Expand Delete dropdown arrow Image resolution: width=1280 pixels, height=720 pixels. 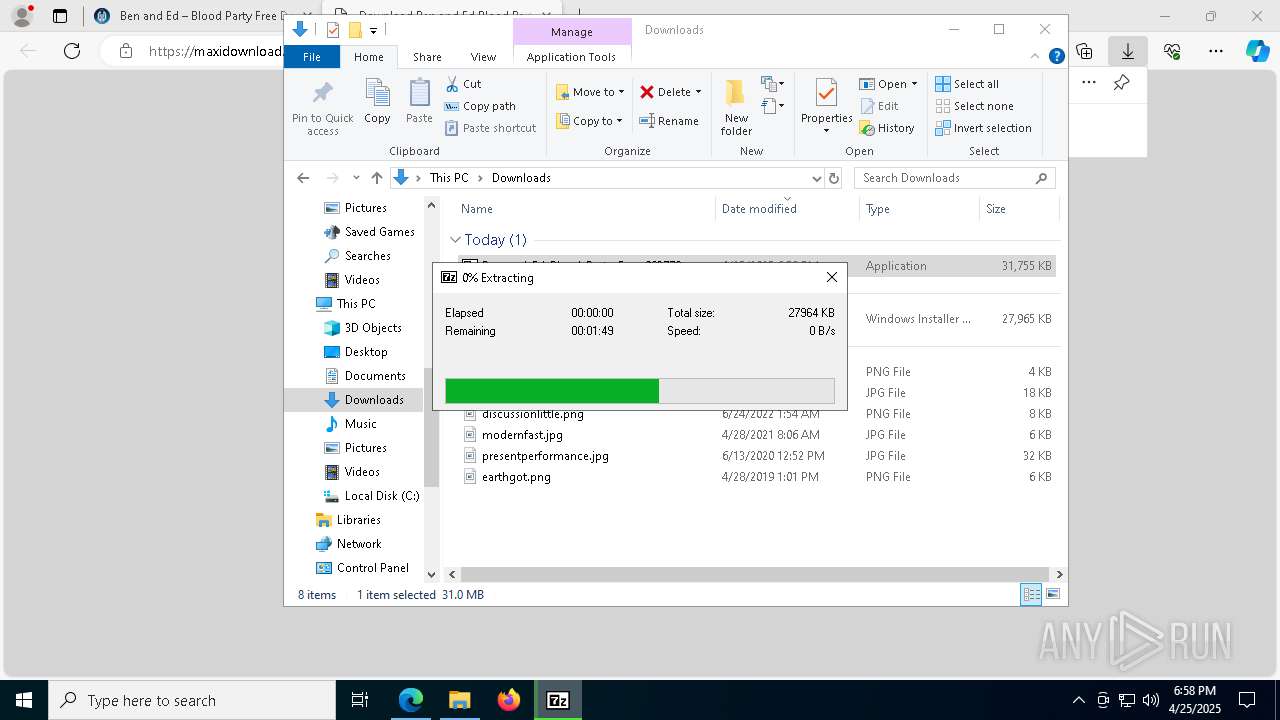click(698, 92)
